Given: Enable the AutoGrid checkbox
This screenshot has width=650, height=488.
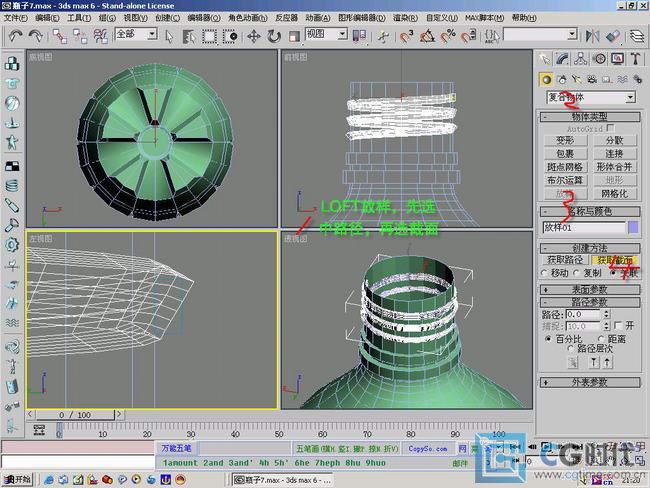Looking at the screenshot, I should click(610, 128).
